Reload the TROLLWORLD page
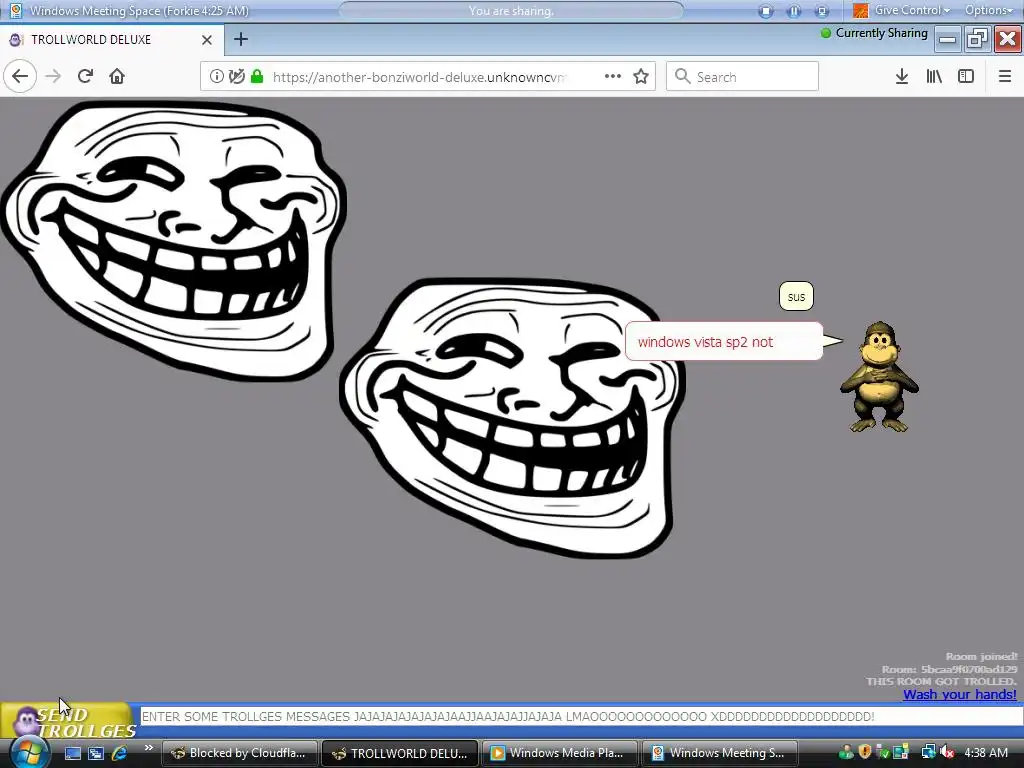 [85, 76]
